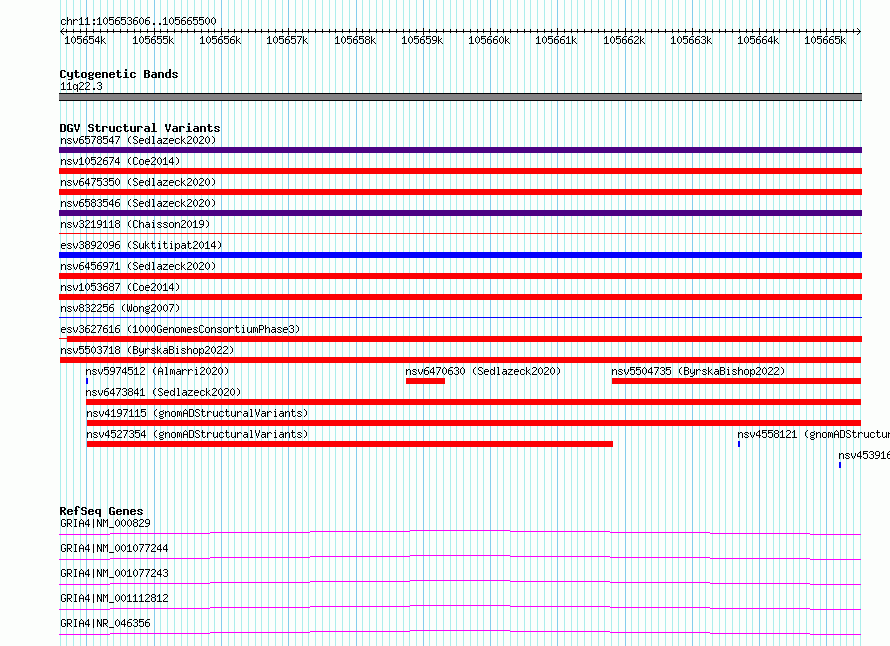Image resolution: width=890 pixels, height=646 pixels.
Task: Open the nsv6475350 (Sedlazeck2020) variant label
Action: [138, 182]
